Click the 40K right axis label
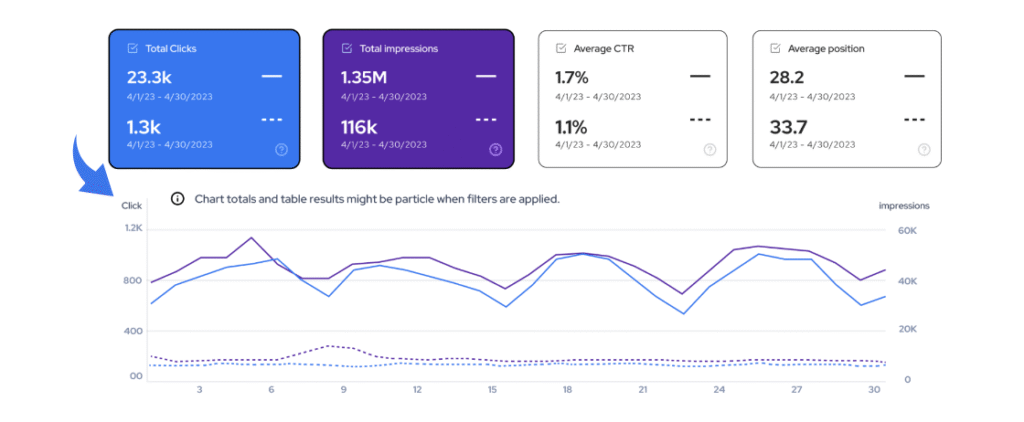Screen dimensions: 1024x422 pyautogui.click(x=910, y=282)
